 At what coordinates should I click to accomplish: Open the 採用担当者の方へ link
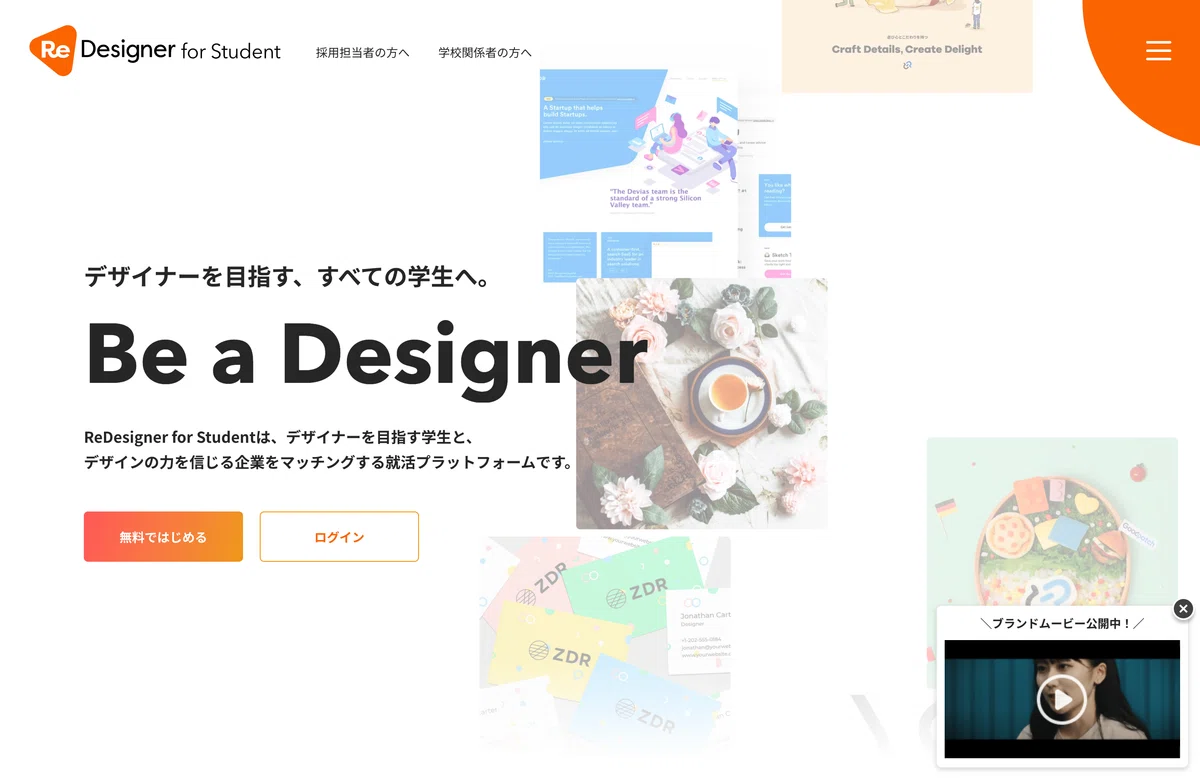pos(363,53)
